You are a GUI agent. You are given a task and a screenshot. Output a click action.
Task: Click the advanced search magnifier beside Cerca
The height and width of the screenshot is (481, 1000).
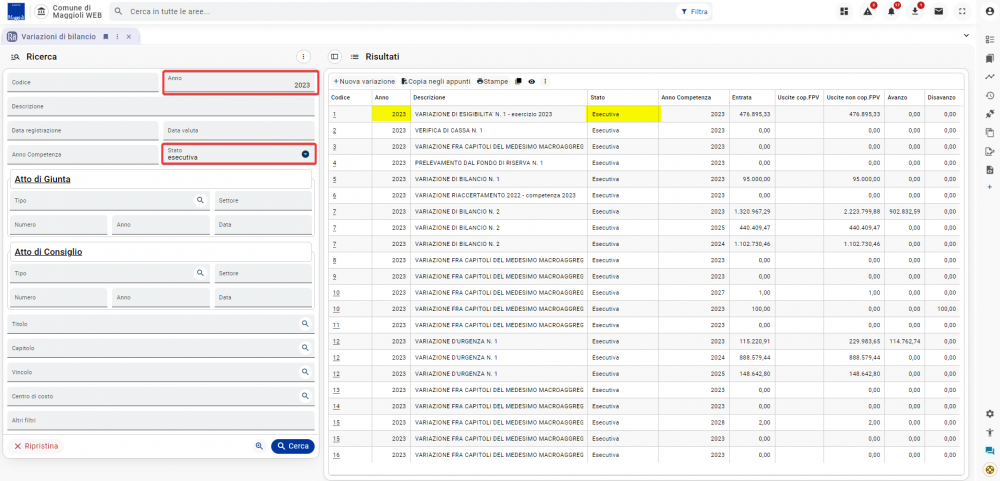259,446
